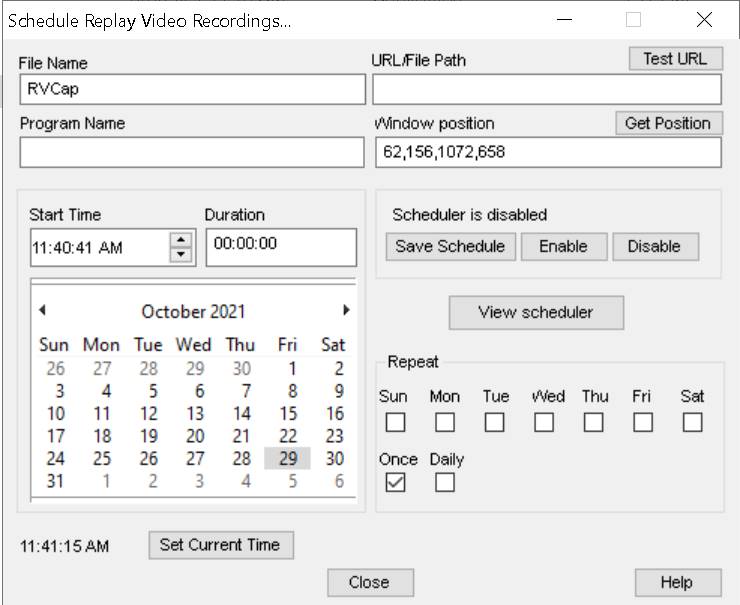This screenshot has height=605, width=740.
Task: Click the Get Position button
Action: [667, 123]
